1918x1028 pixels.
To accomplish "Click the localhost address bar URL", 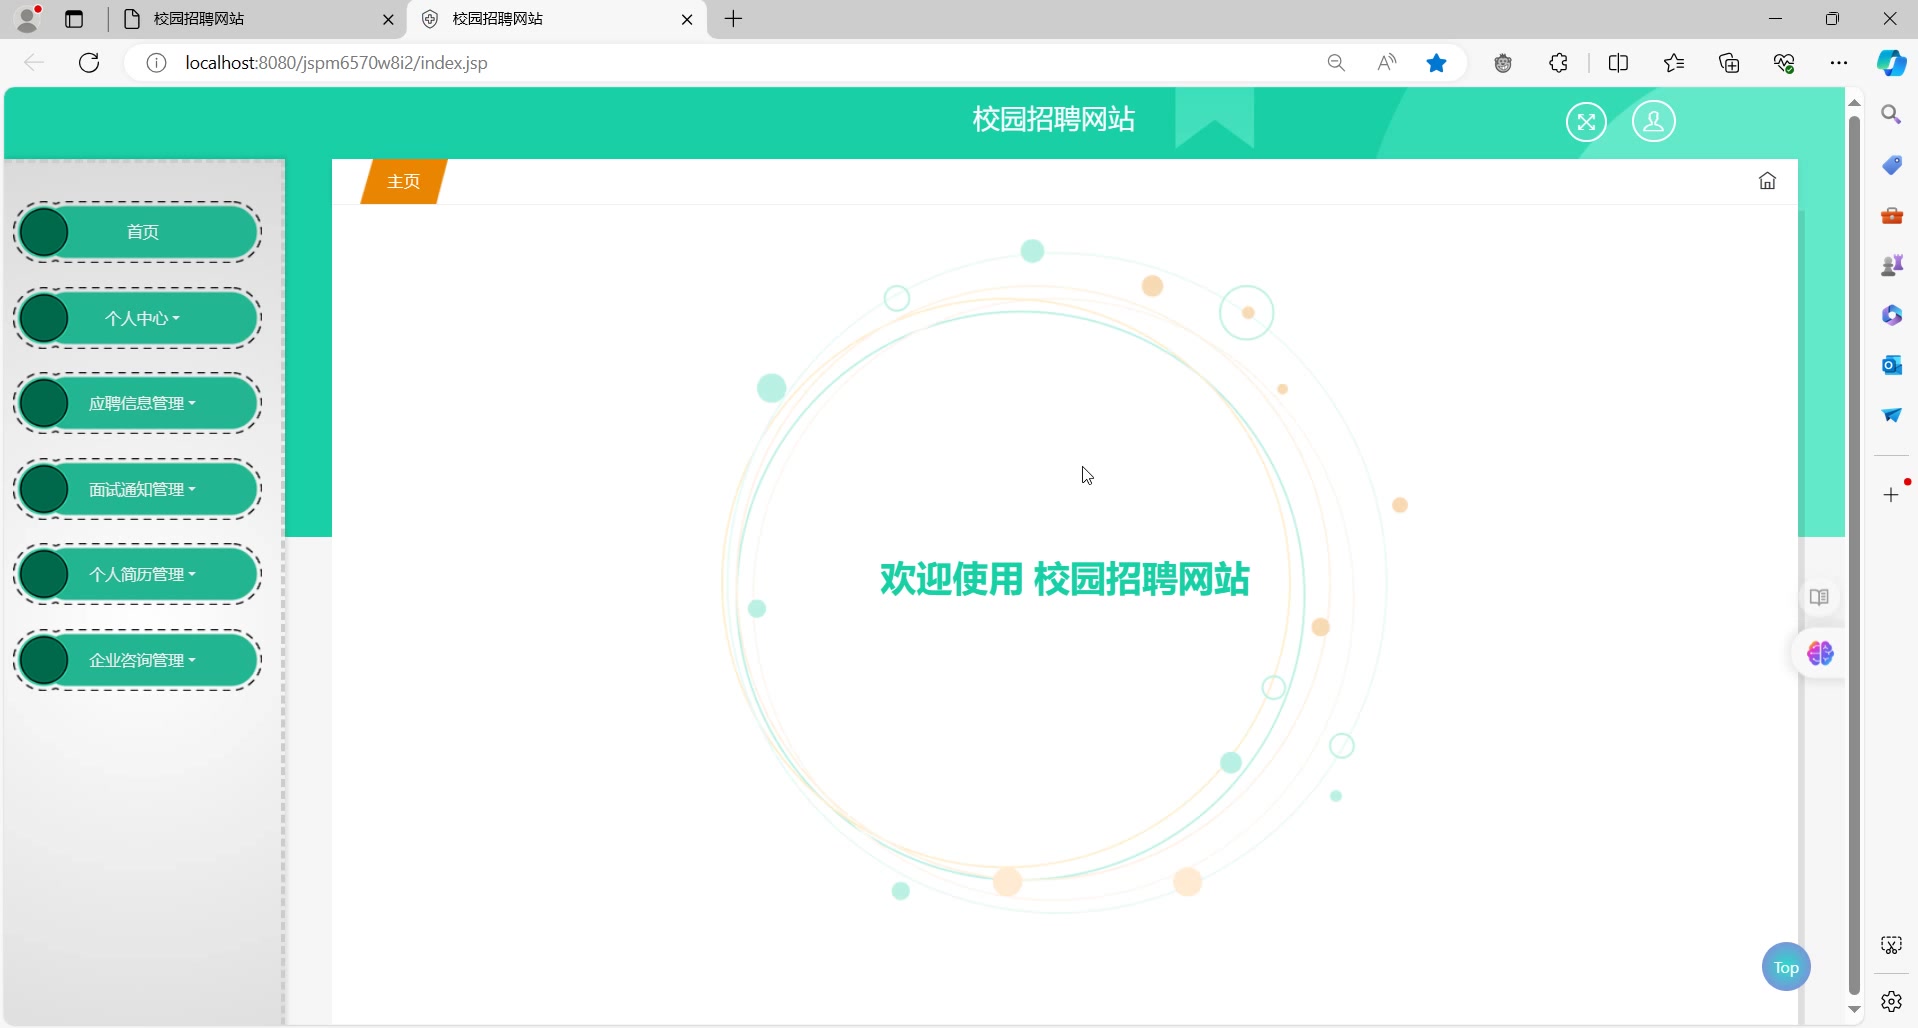I will coord(336,63).
